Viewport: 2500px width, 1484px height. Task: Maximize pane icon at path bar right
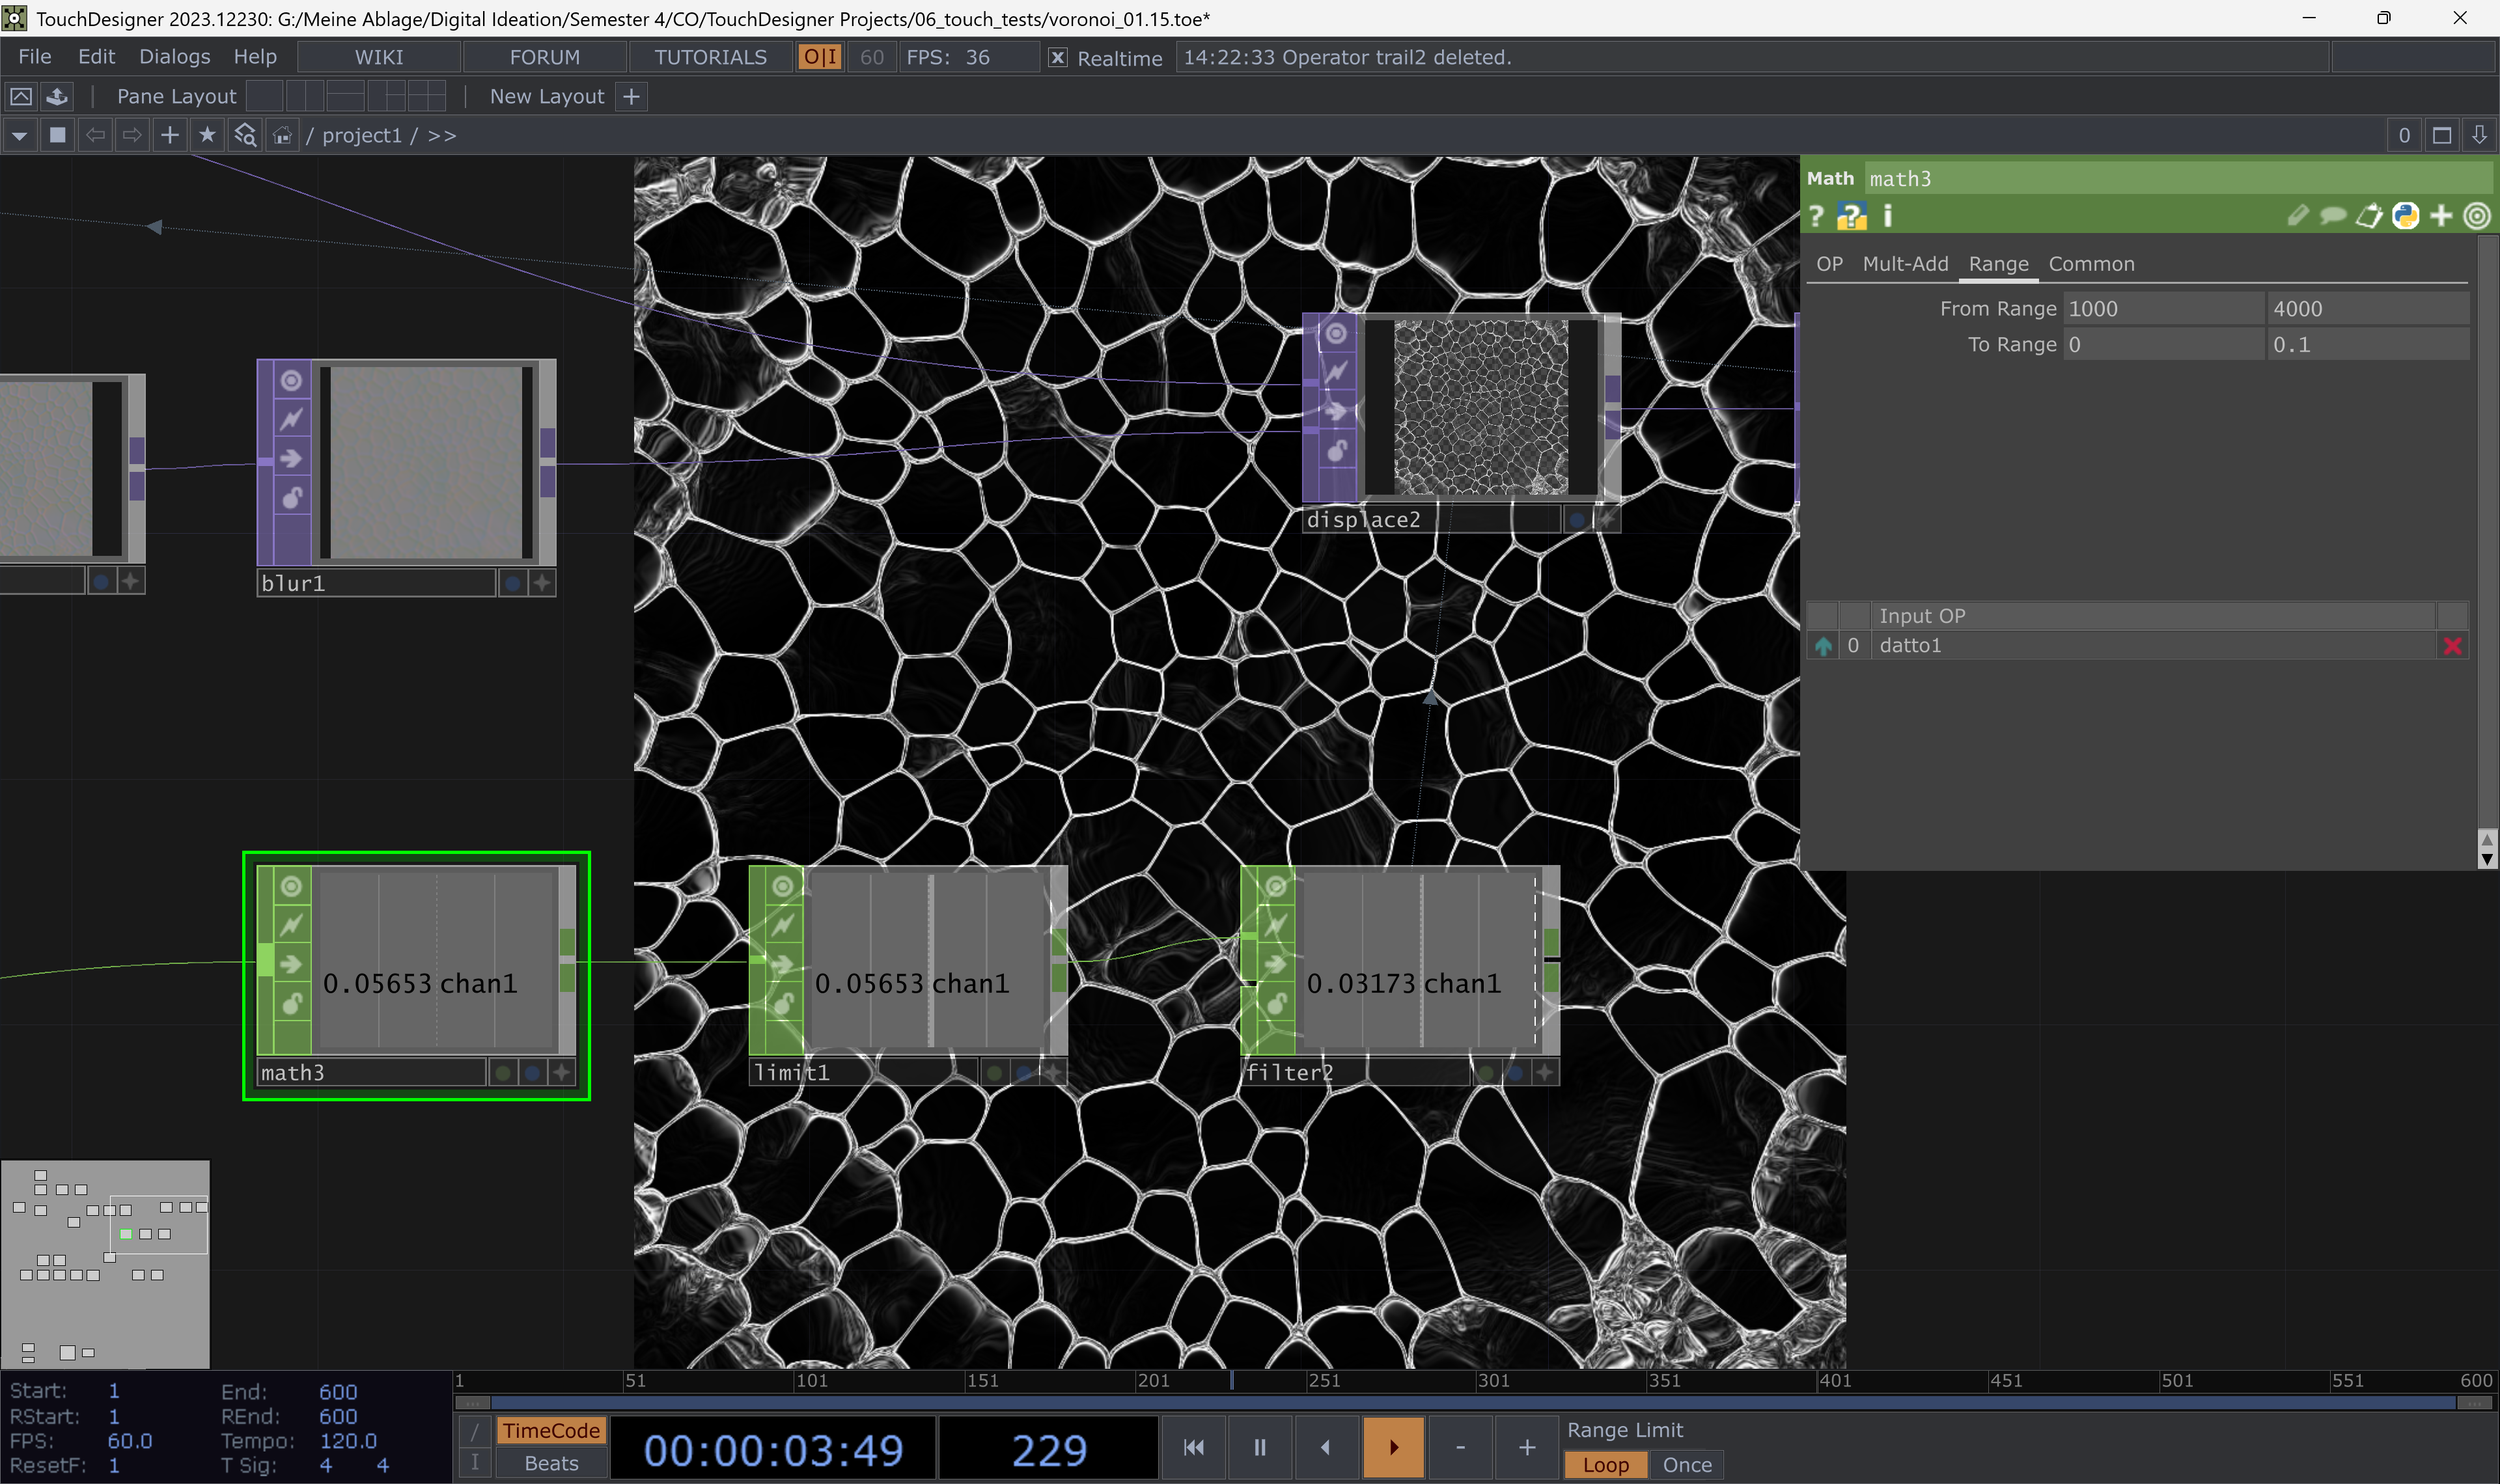(x=2441, y=135)
